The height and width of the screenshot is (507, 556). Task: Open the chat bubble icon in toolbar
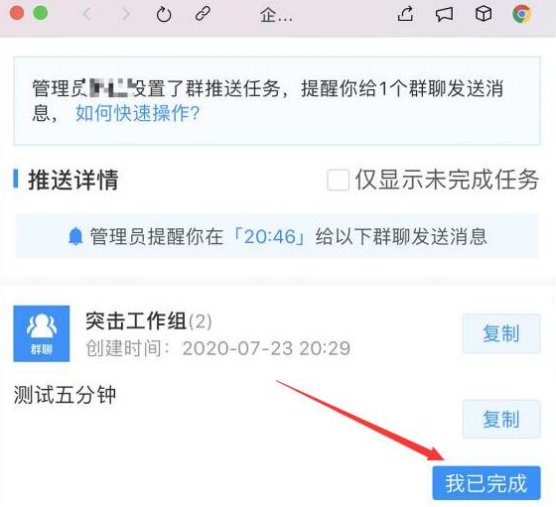[444, 15]
